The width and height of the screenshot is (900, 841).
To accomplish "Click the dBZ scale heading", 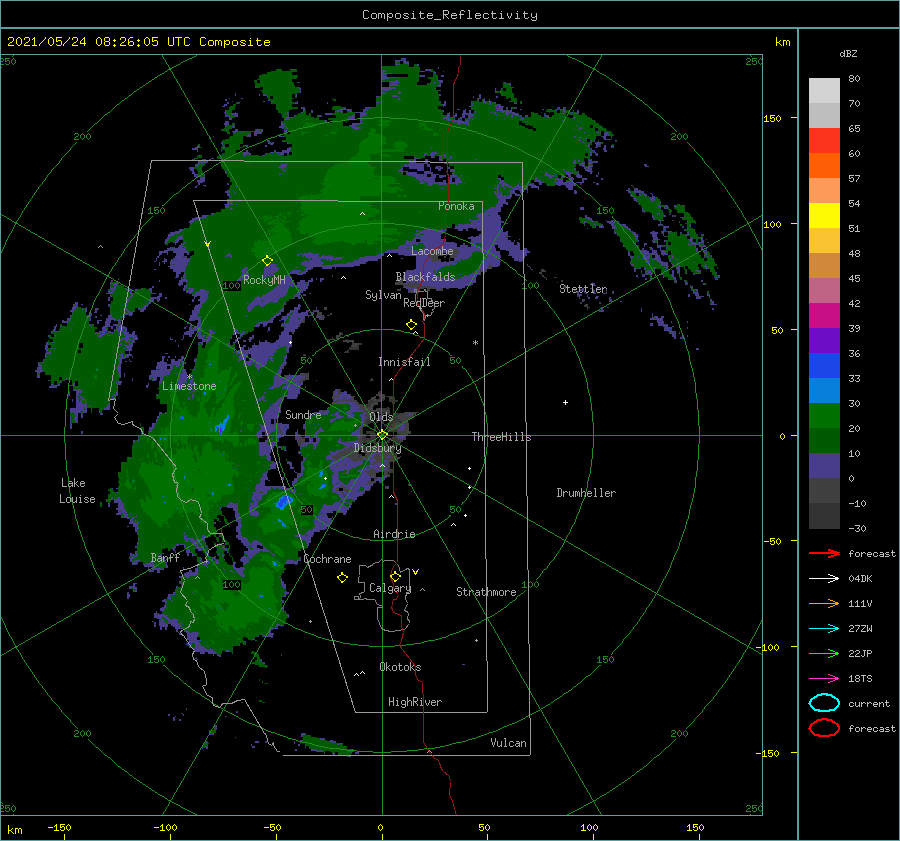I will pyautogui.click(x=848, y=54).
